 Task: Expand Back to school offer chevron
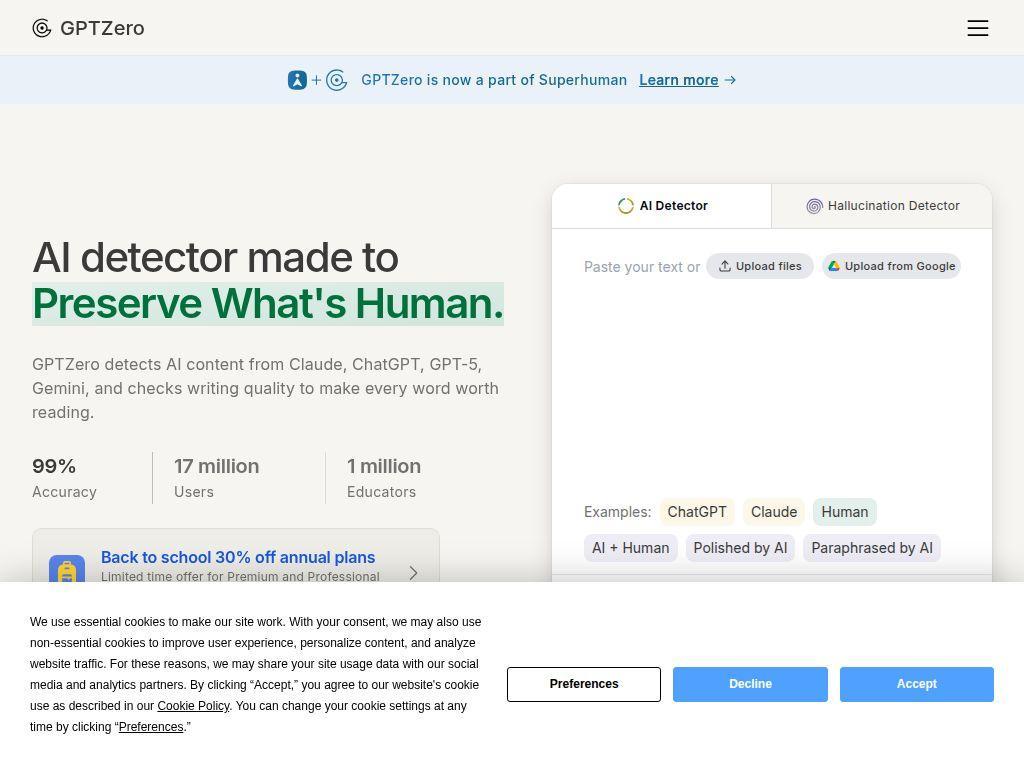pos(413,573)
